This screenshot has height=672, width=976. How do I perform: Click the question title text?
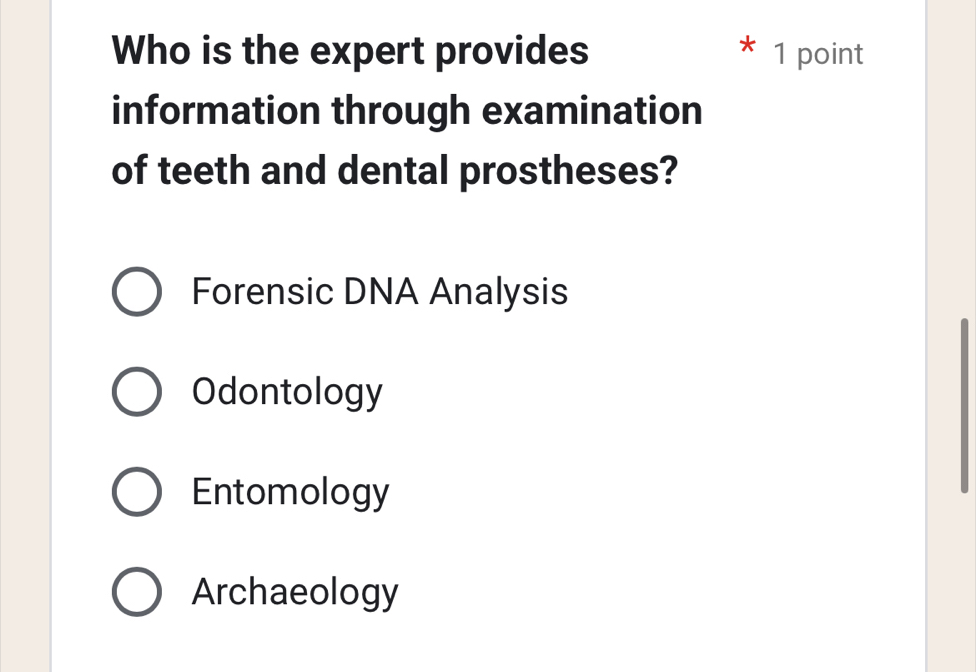tap(400, 110)
